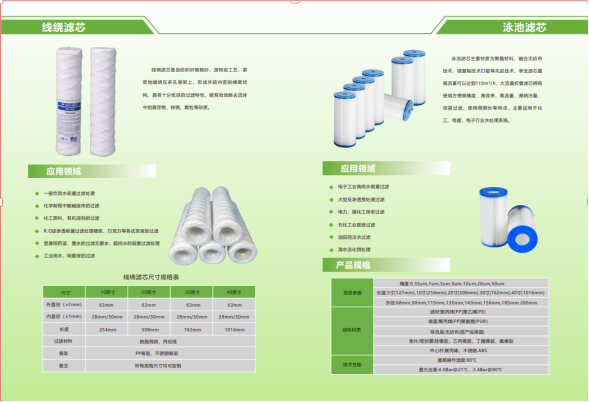
Task: Click the 40英寸 column header
Action: coord(234,292)
